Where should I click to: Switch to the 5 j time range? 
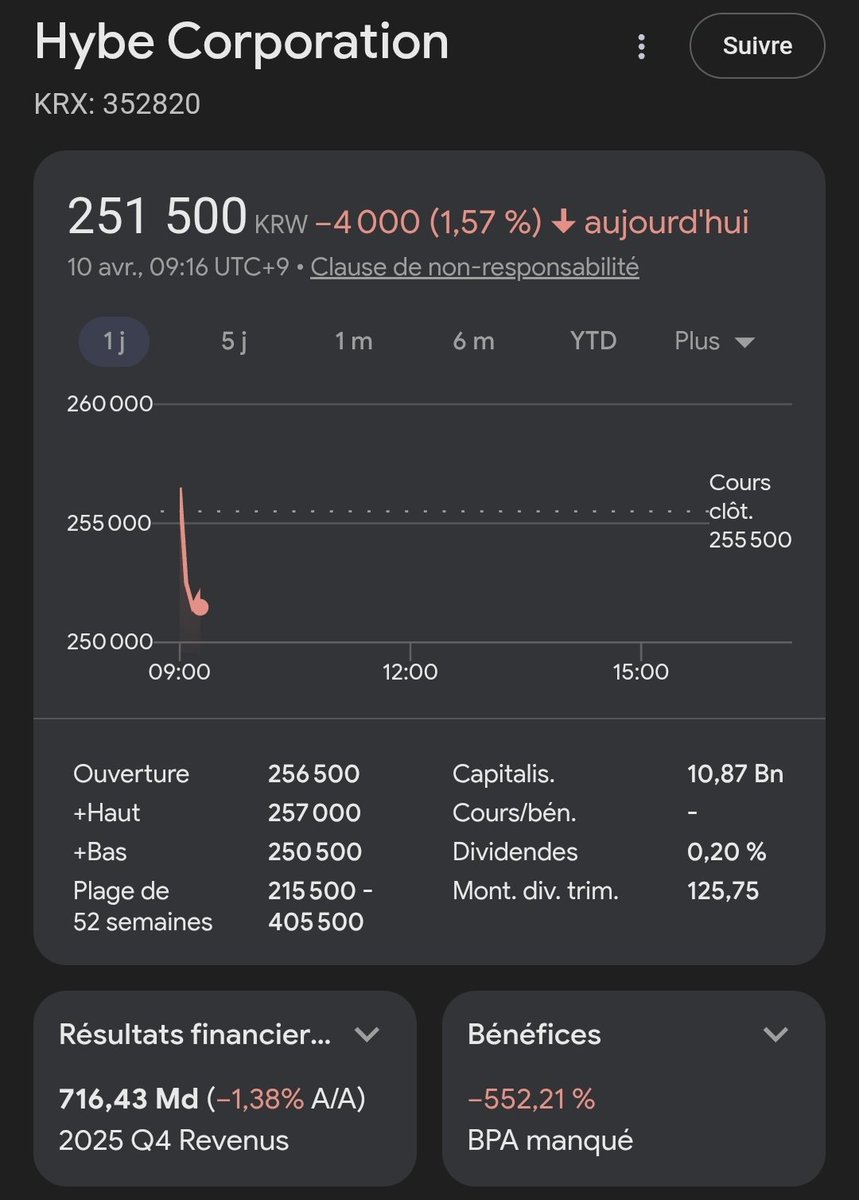coord(234,341)
